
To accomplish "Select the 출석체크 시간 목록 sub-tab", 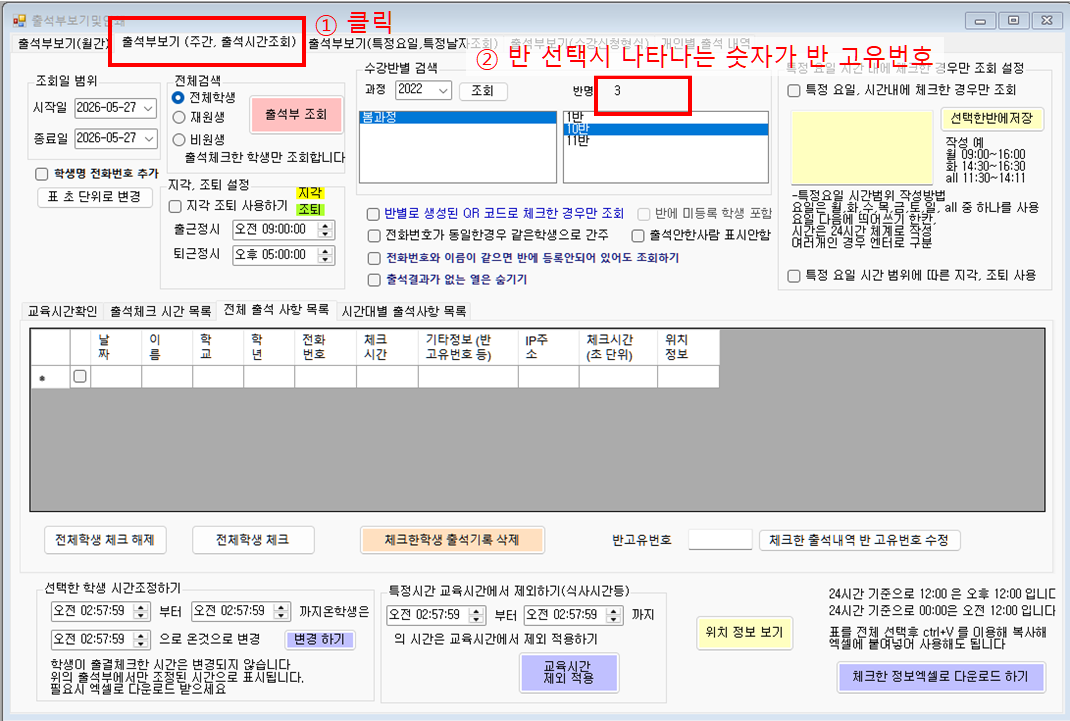I will click(x=160, y=311).
